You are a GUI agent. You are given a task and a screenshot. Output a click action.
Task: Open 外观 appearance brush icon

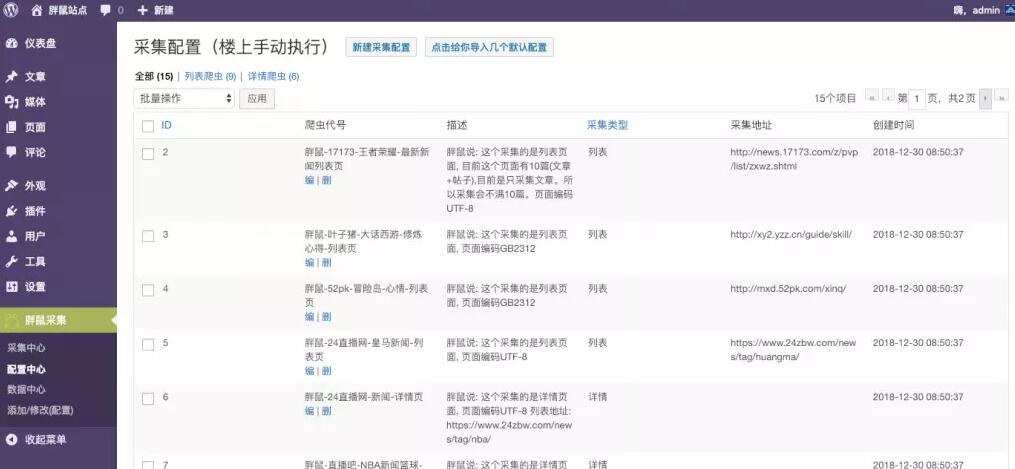(x=11, y=186)
